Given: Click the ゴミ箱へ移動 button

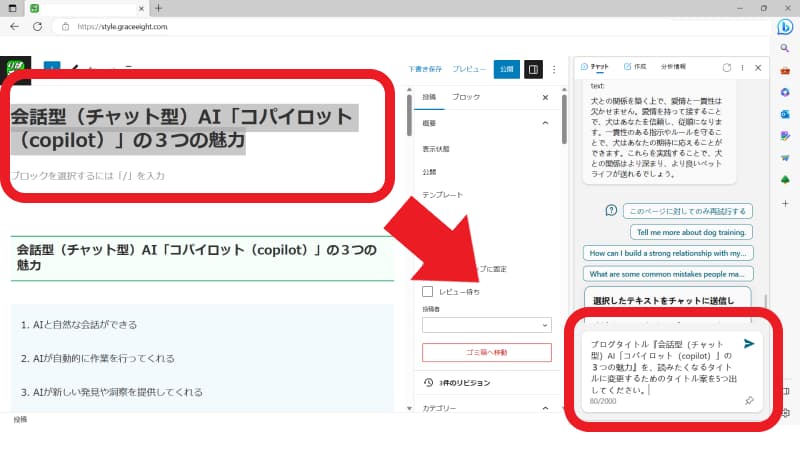Looking at the screenshot, I should coord(487,352).
